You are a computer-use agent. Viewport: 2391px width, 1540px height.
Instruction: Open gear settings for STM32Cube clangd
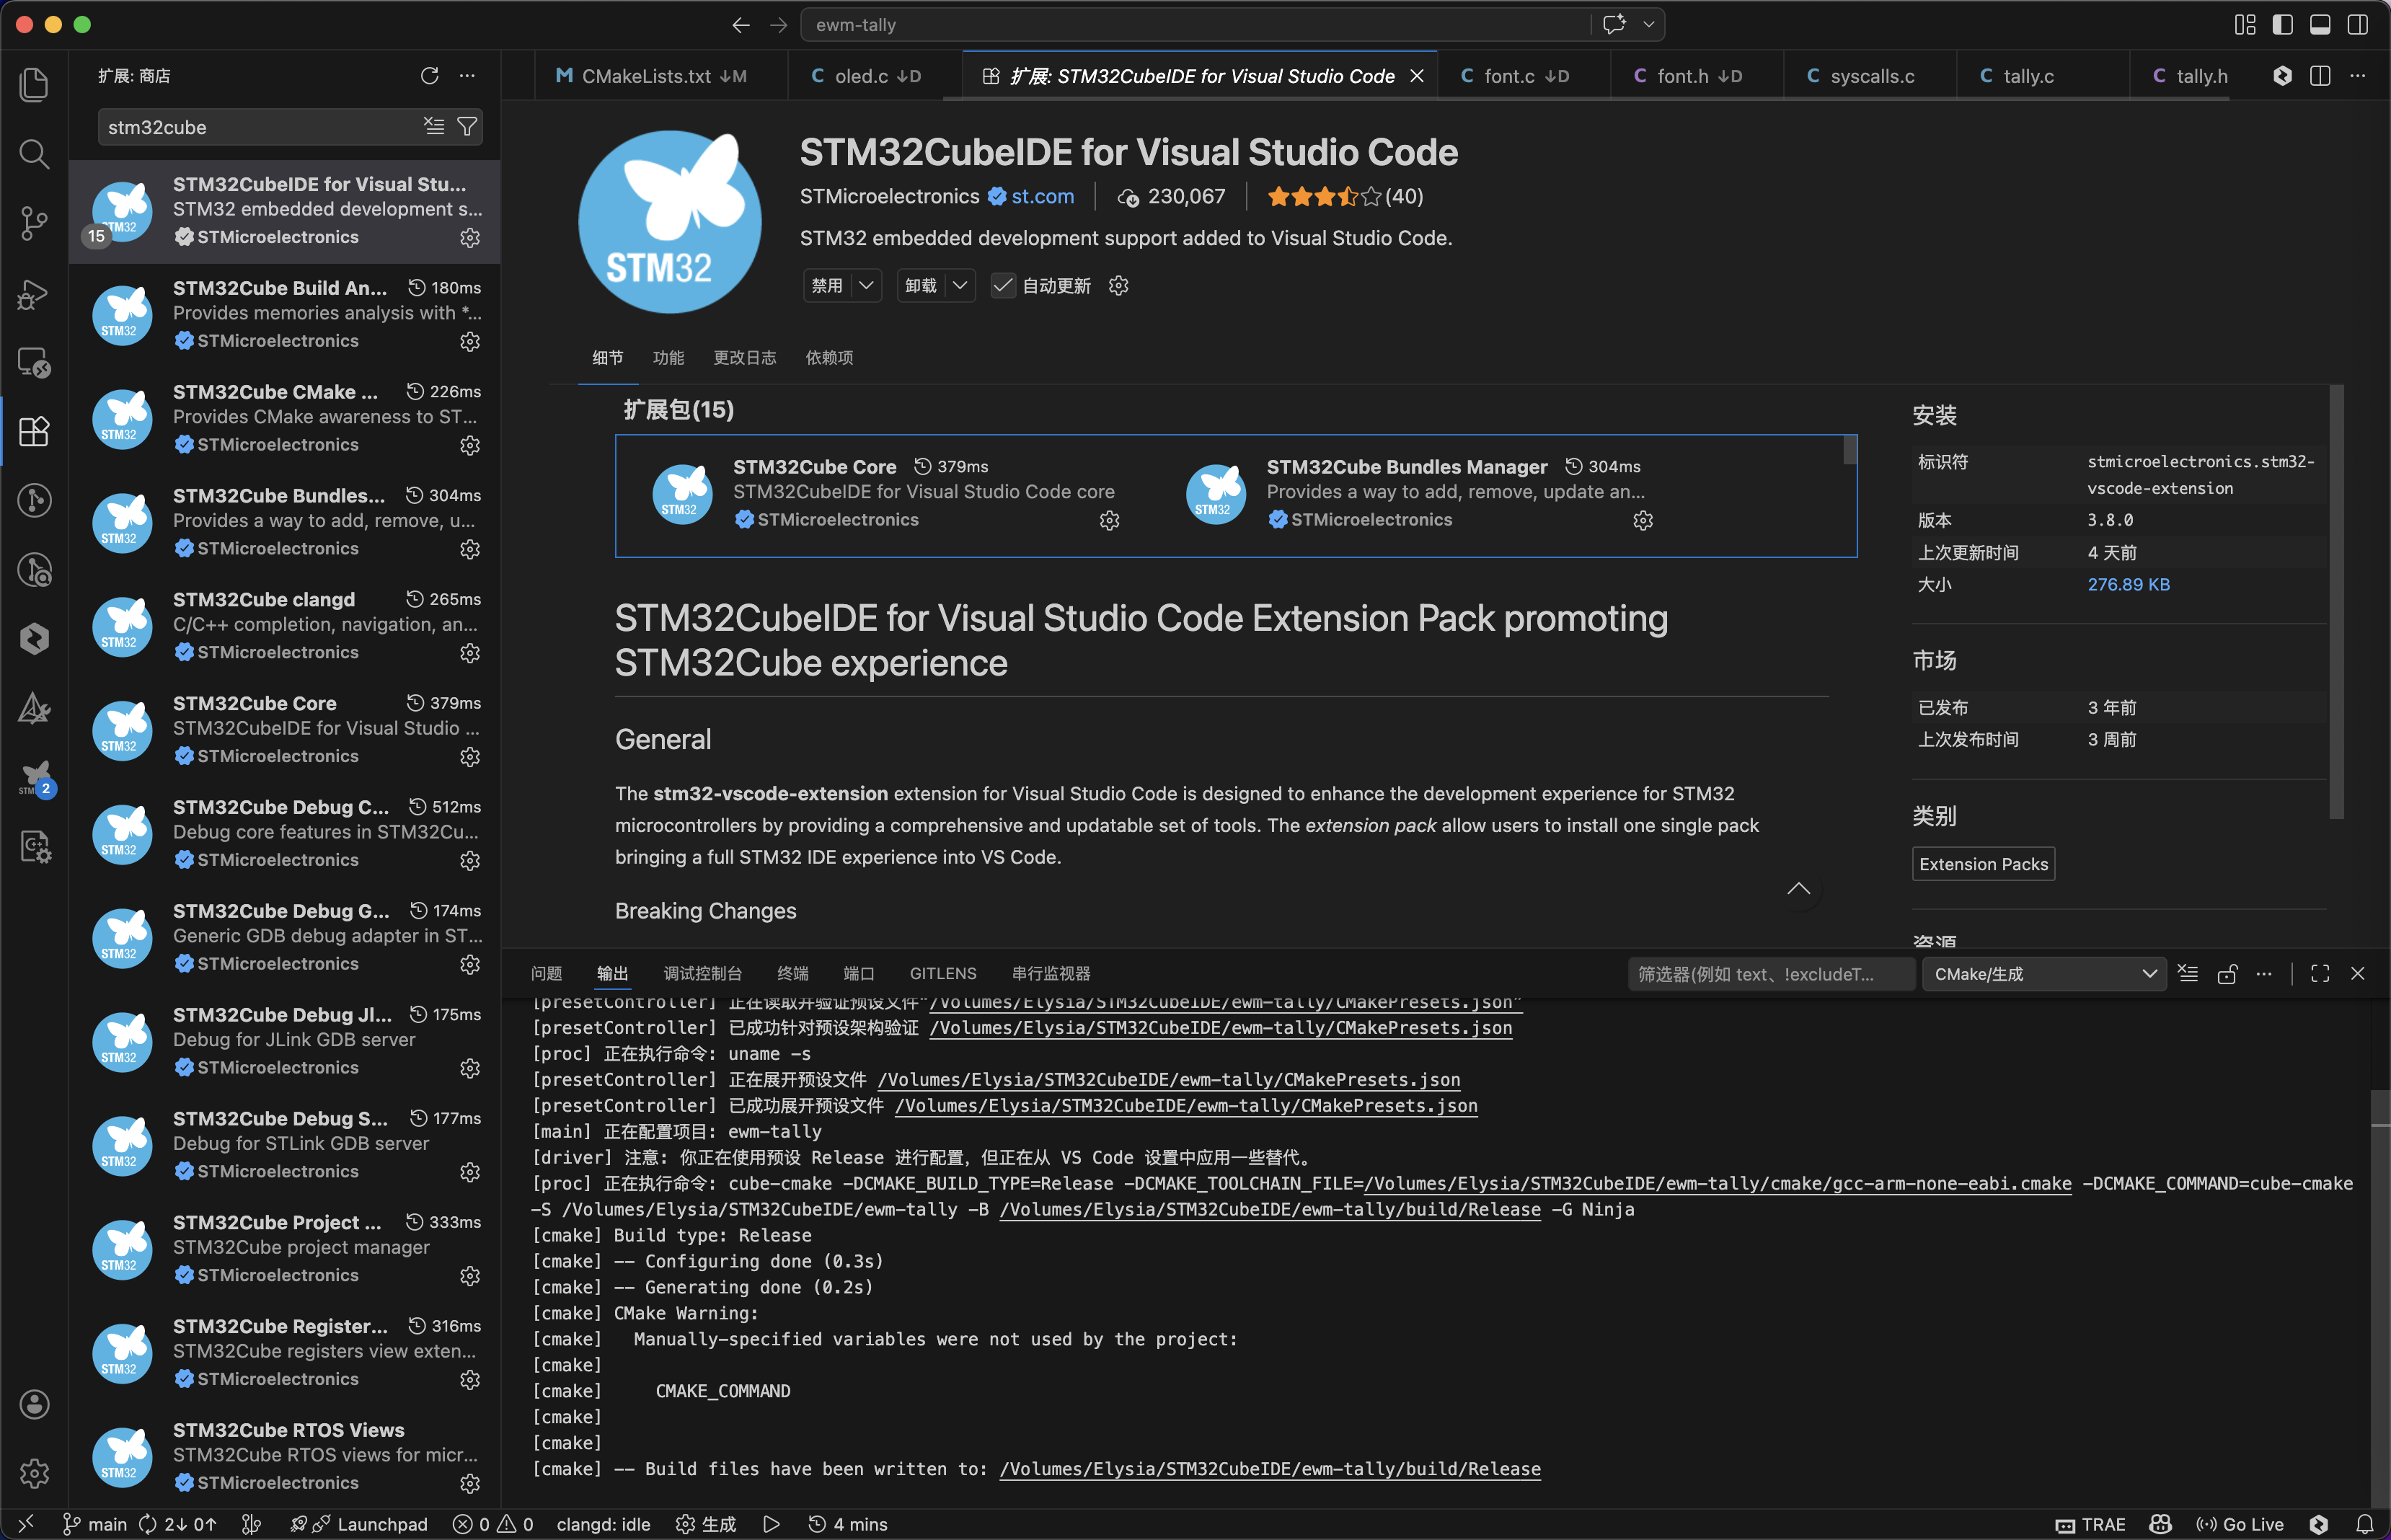point(470,653)
